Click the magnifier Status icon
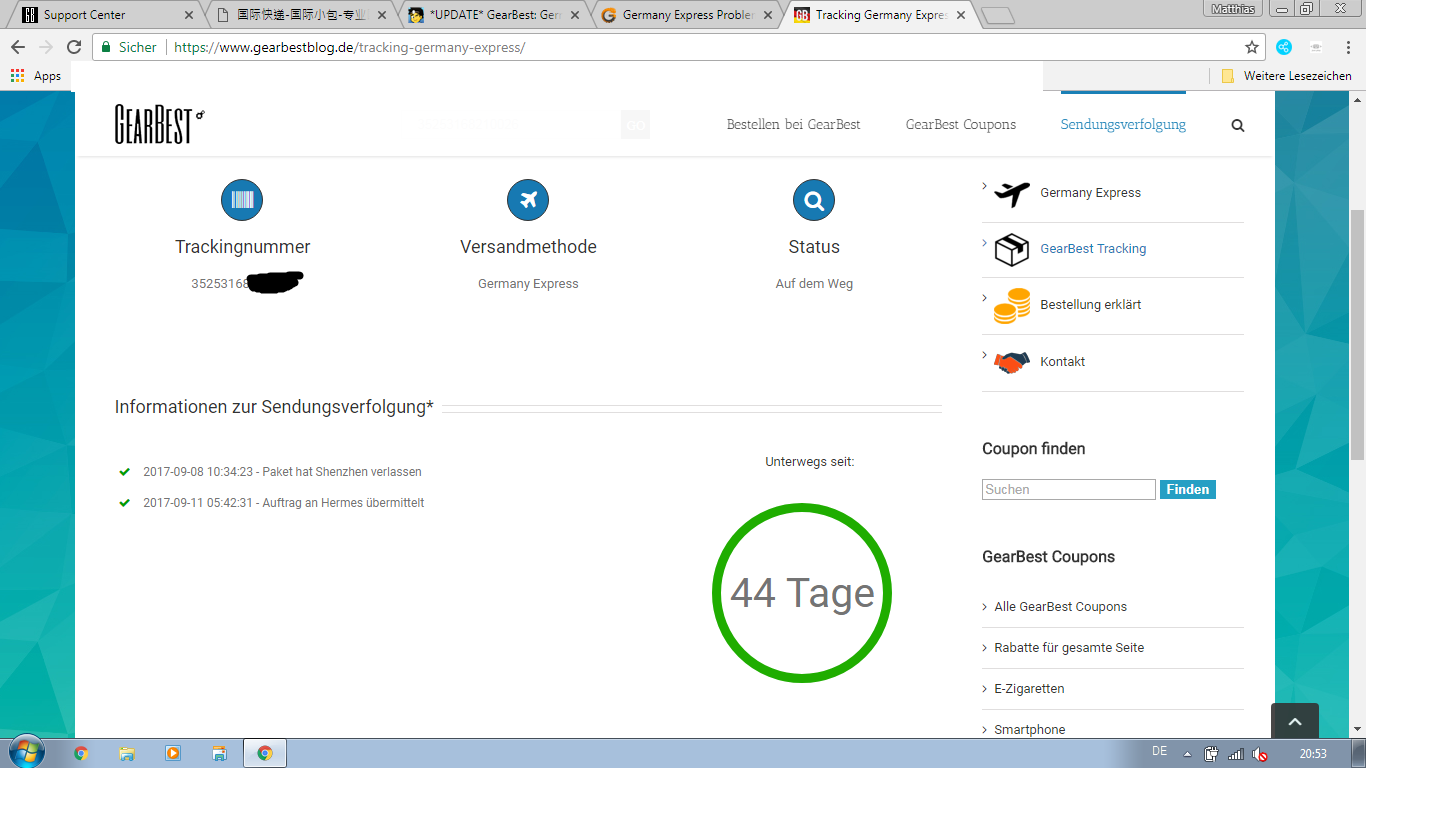The height and width of the screenshot is (832, 1452). pyautogui.click(x=814, y=200)
